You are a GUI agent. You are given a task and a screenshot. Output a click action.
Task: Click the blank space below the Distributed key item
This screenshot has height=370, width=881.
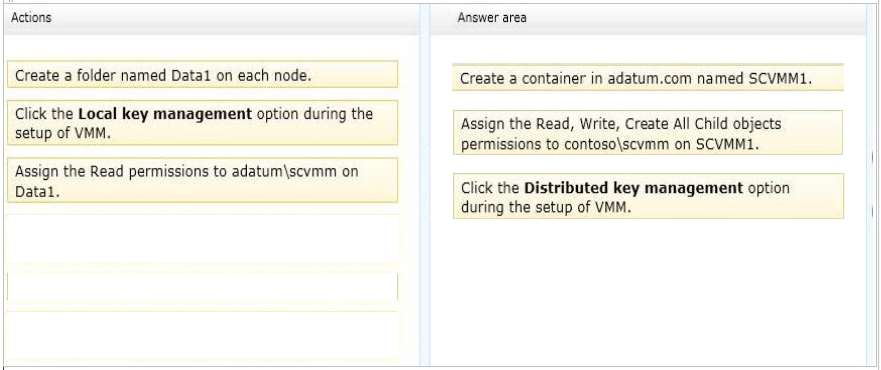[648, 292]
